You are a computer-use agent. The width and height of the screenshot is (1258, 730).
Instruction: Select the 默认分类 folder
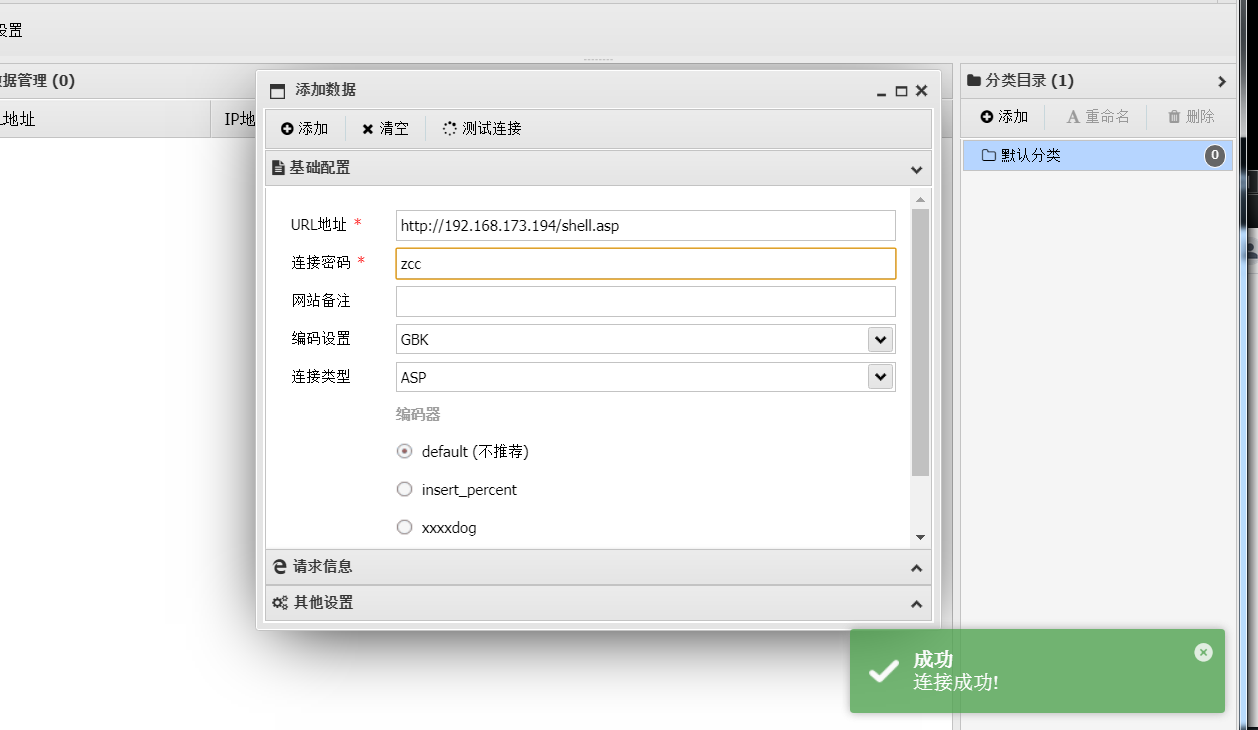click(x=1097, y=156)
